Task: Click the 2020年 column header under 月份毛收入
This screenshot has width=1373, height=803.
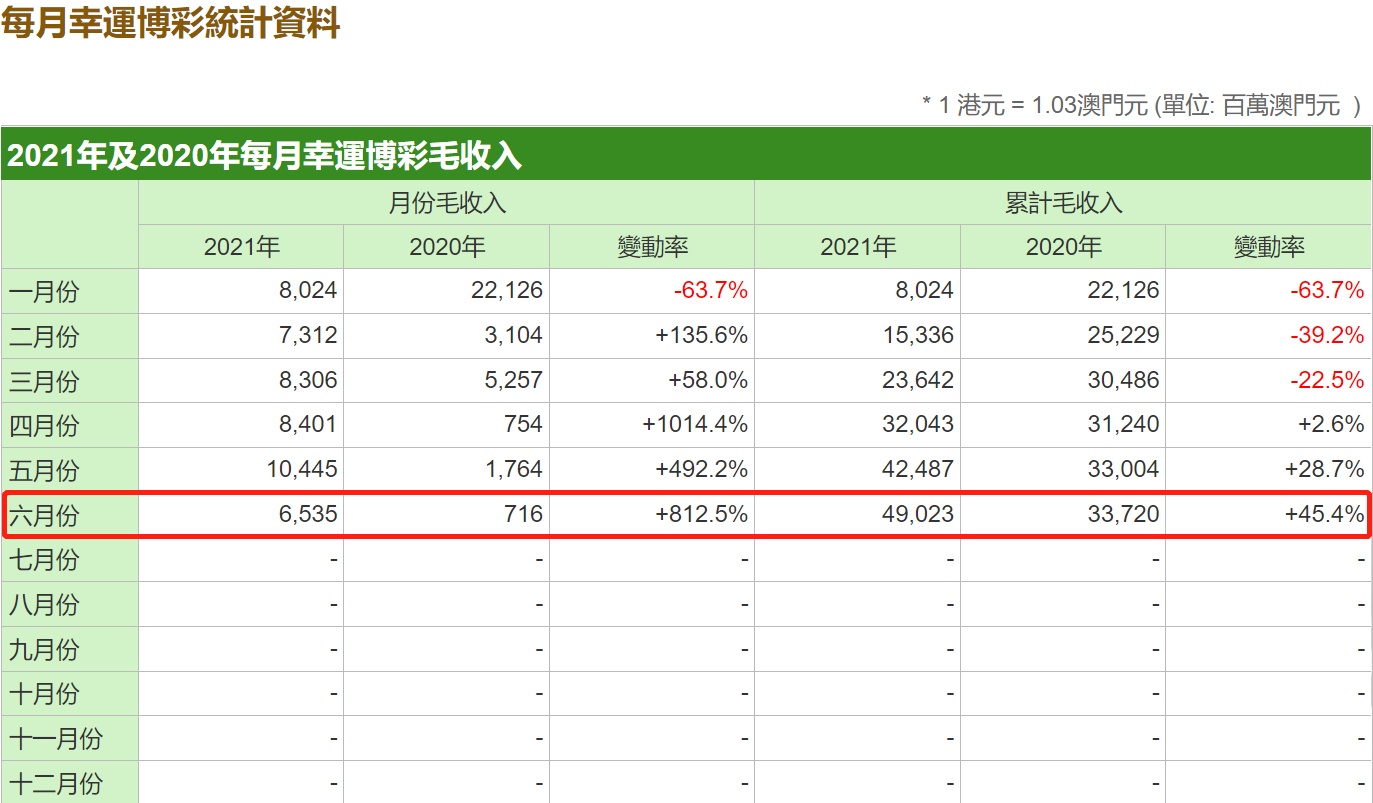Action: click(x=447, y=247)
